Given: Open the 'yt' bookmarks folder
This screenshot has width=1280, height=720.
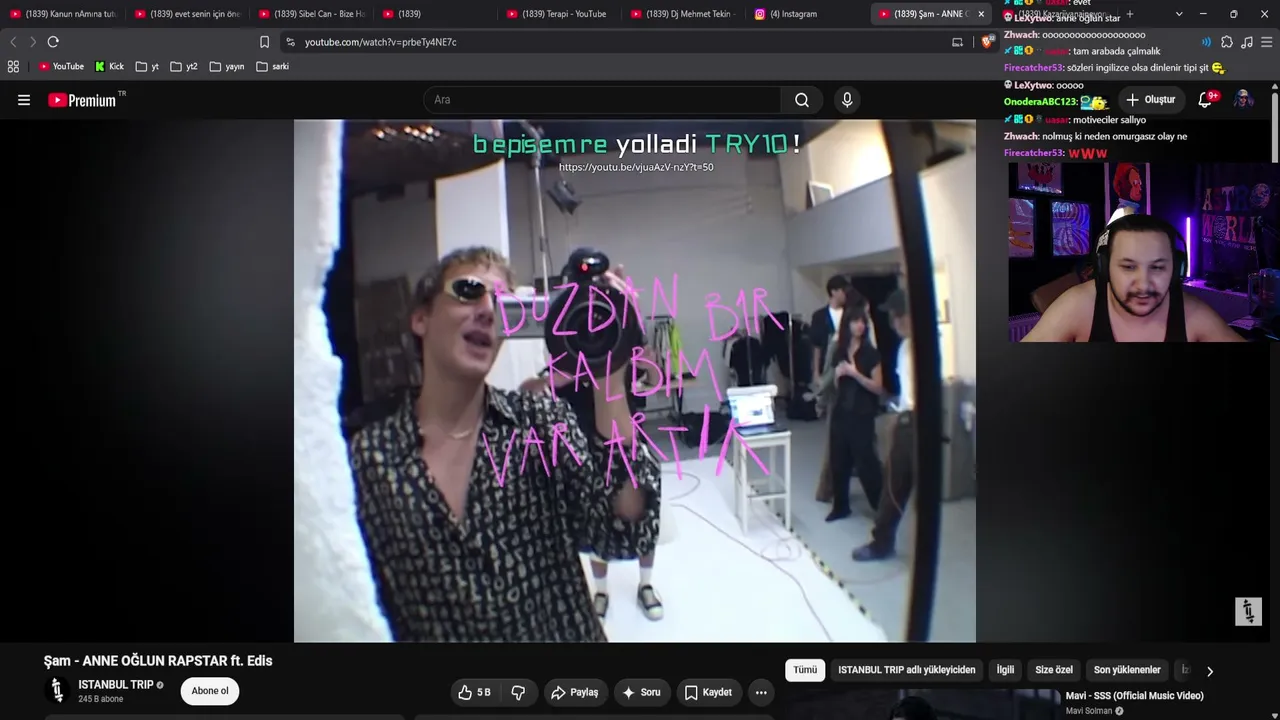Looking at the screenshot, I should (148, 67).
